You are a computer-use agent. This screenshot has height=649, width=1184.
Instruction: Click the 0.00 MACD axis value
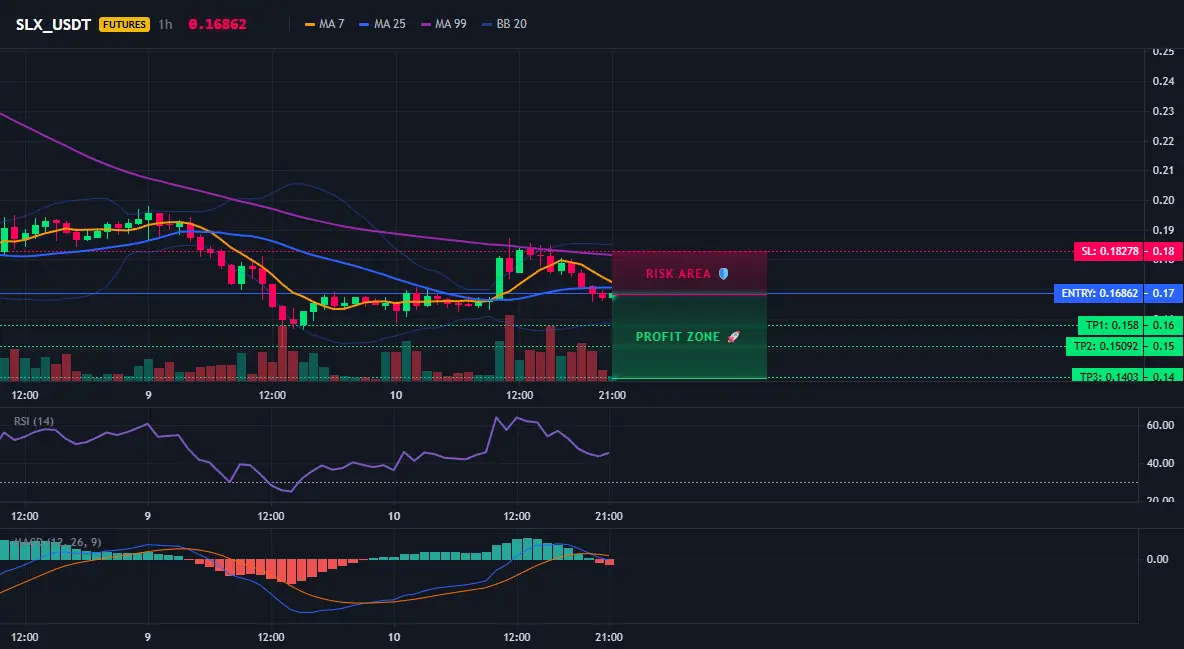(x=1158, y=559)
